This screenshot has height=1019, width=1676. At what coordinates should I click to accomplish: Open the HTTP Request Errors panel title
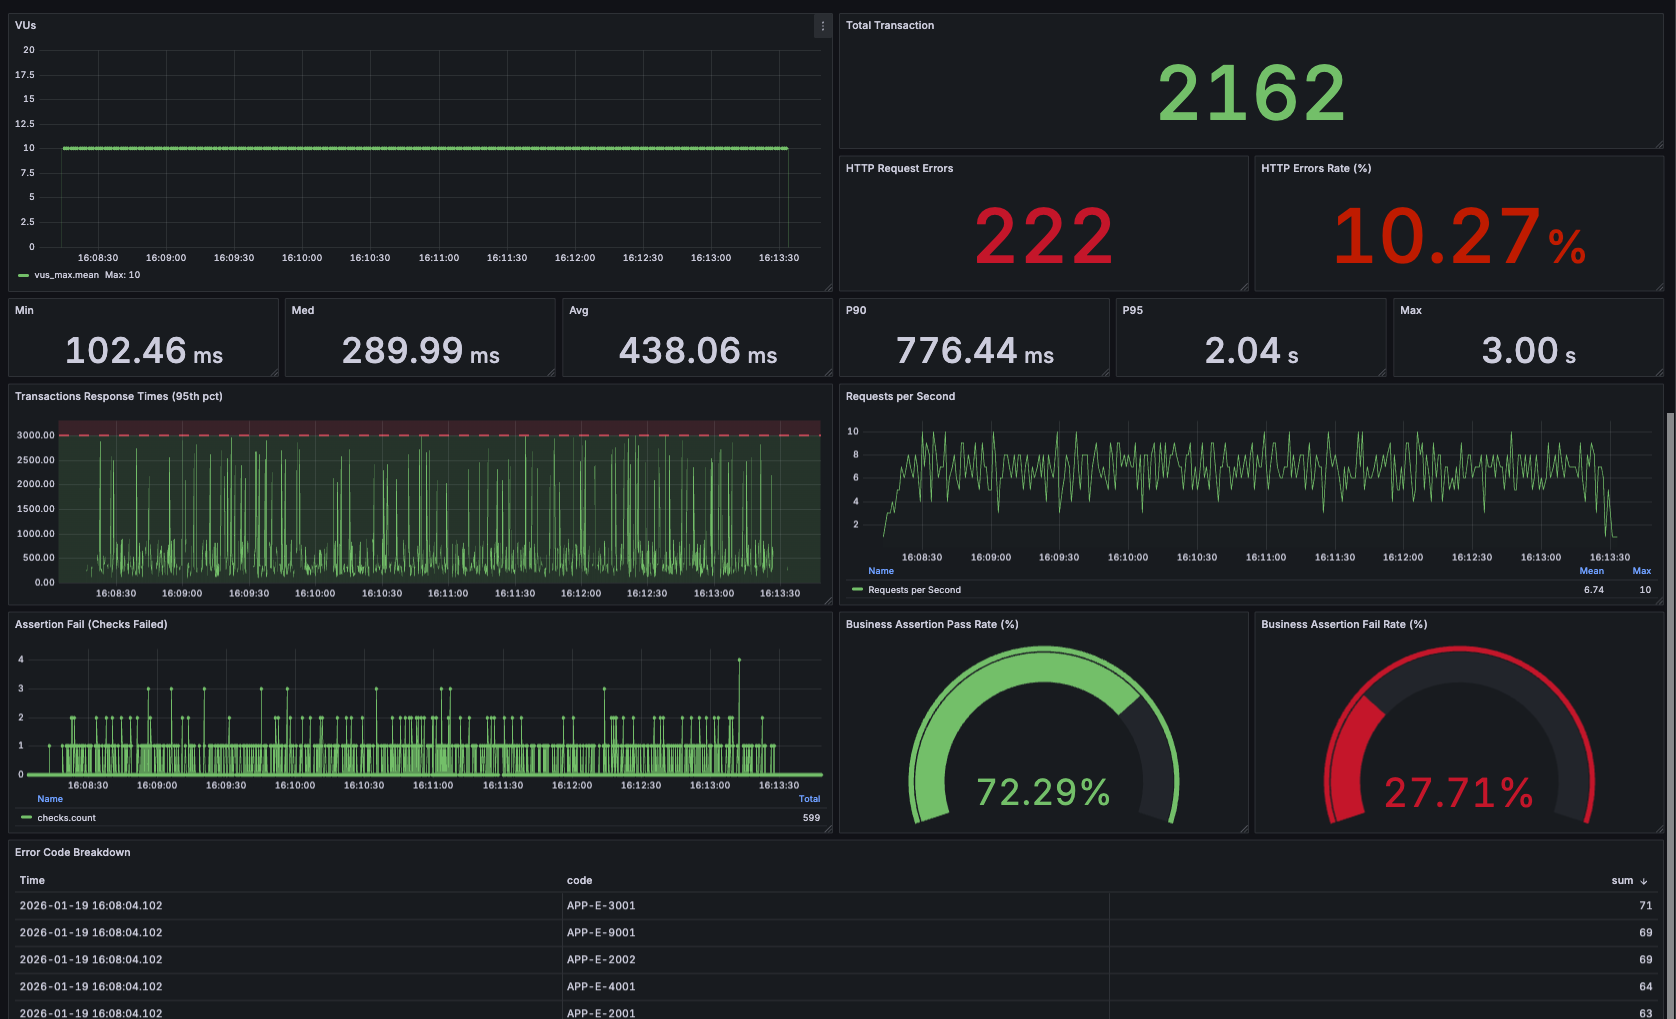[899, 168]
